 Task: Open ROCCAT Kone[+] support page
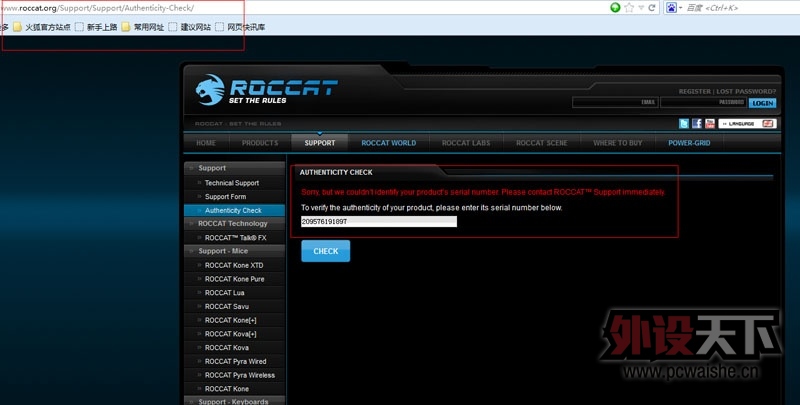pyautogui.click(x=234, y=320)
